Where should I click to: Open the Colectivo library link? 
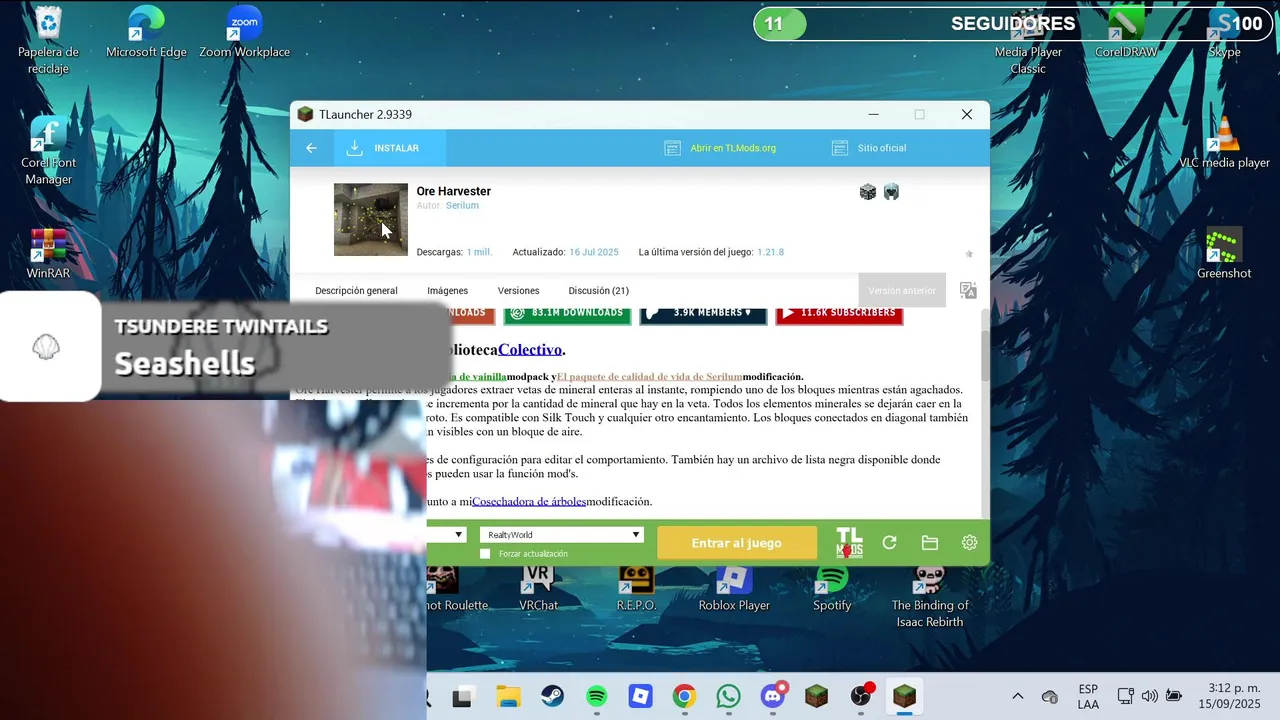pos(530,350)
